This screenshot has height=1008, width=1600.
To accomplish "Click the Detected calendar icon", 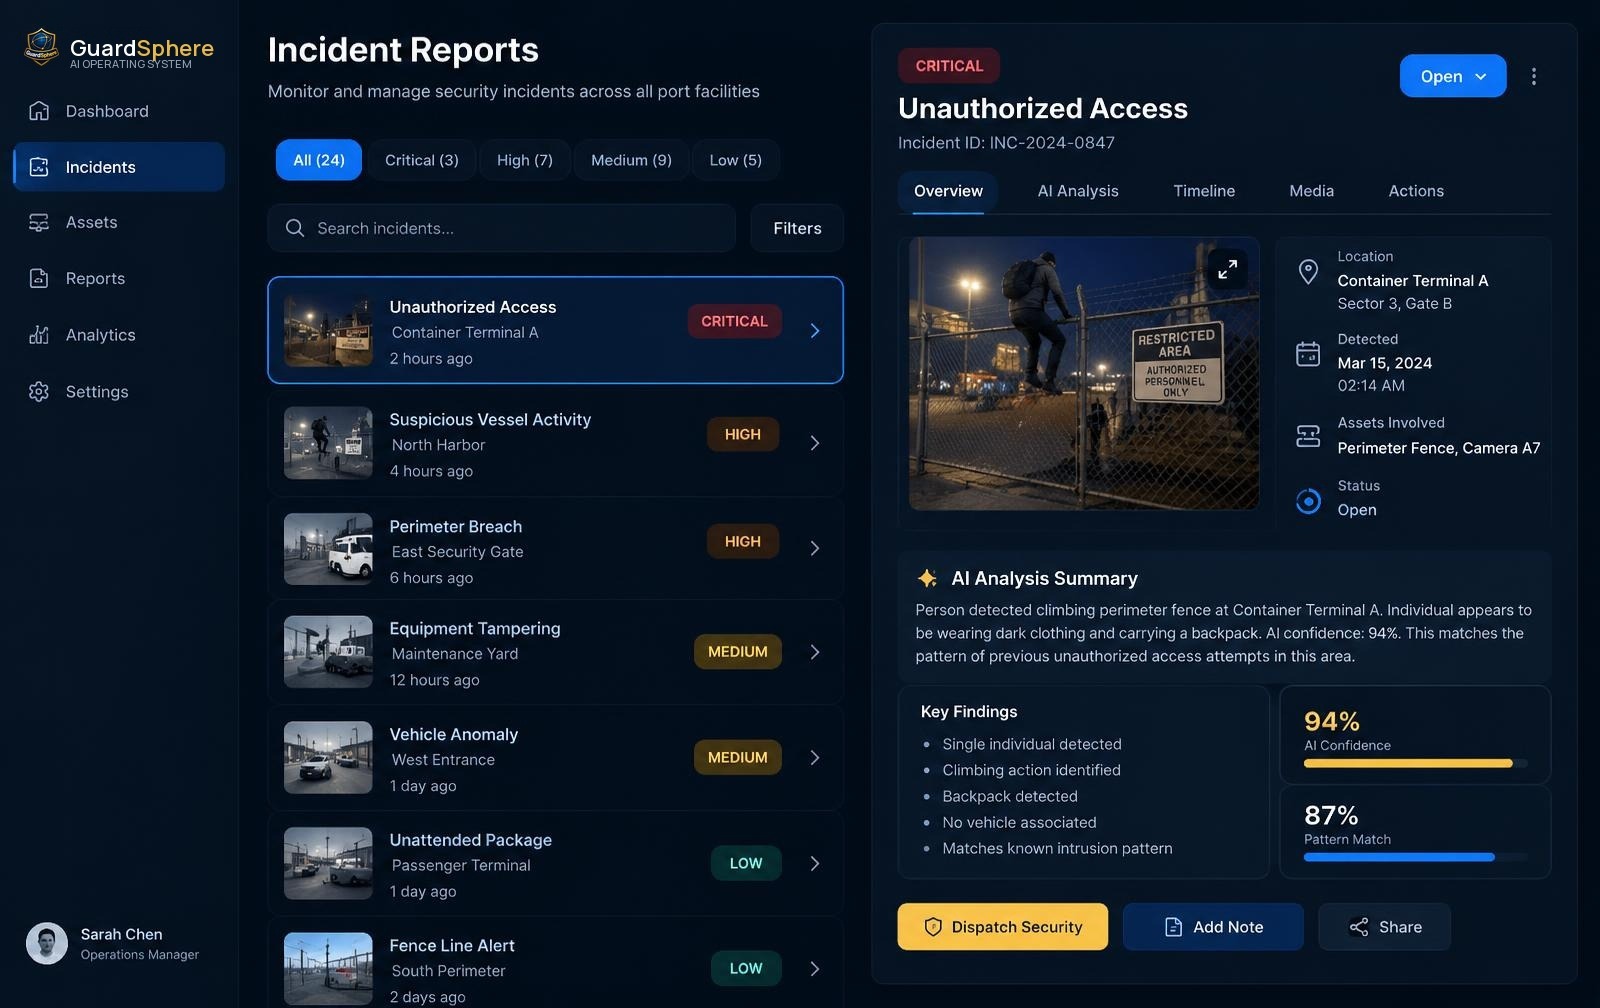I will [1308, 354].
